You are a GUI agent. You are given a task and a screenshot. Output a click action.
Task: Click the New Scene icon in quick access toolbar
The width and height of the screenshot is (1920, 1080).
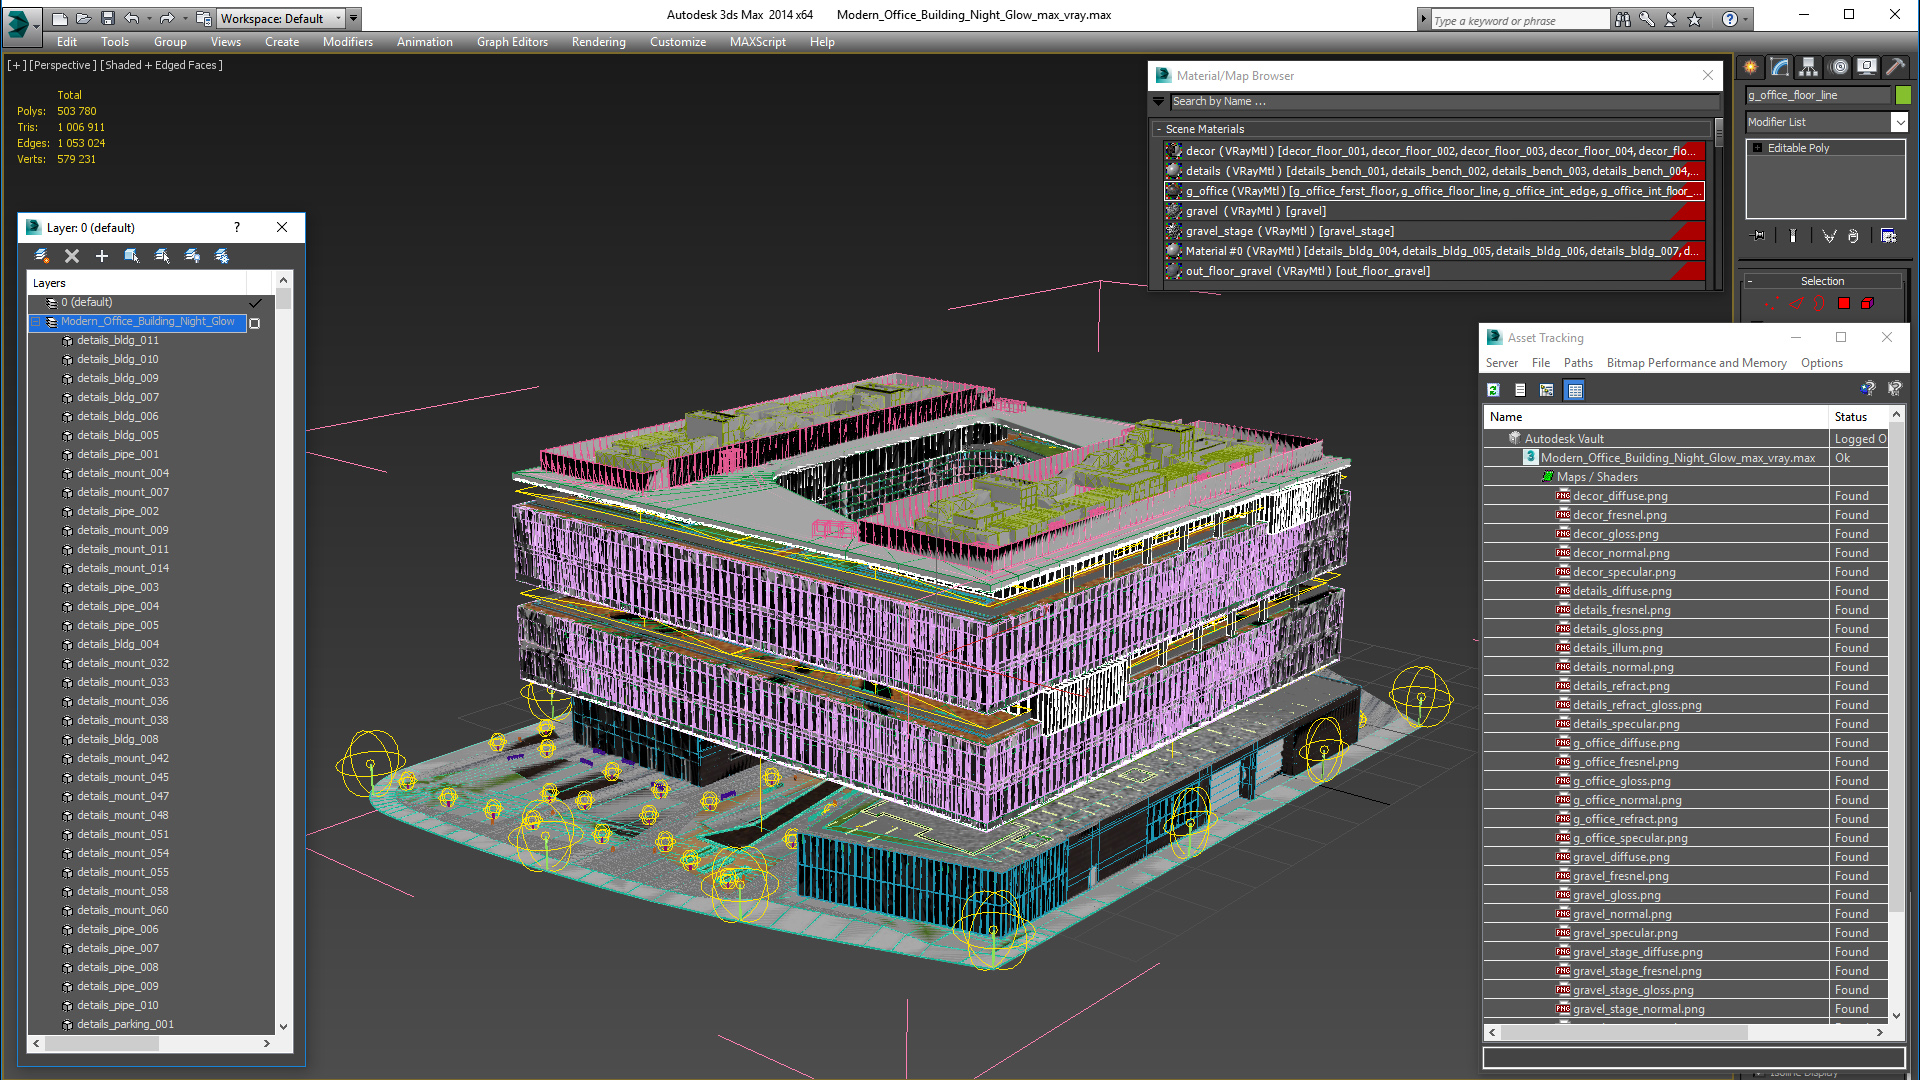[60, 18]
